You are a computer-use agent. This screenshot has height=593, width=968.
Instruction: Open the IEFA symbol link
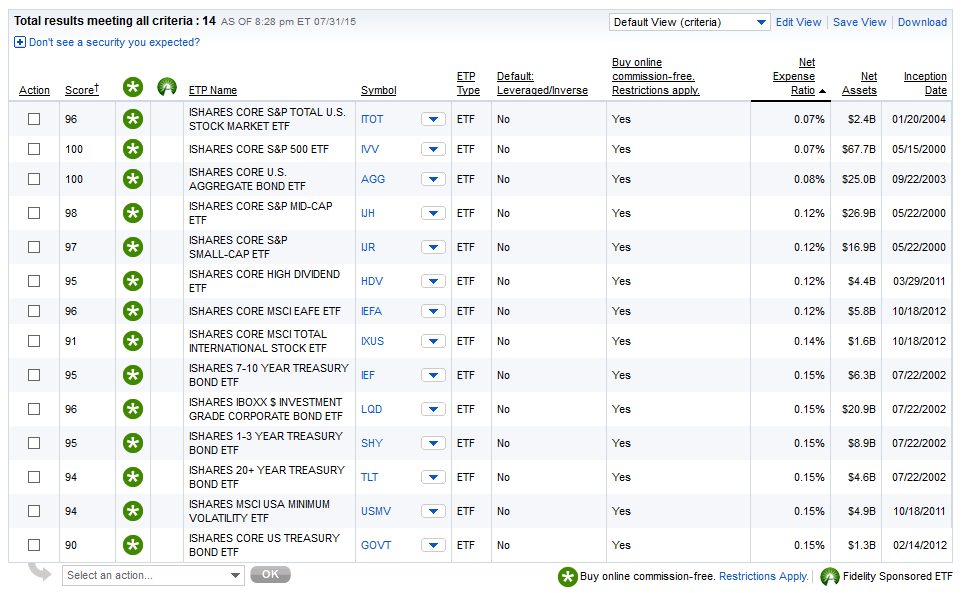[x=371, y=311]
